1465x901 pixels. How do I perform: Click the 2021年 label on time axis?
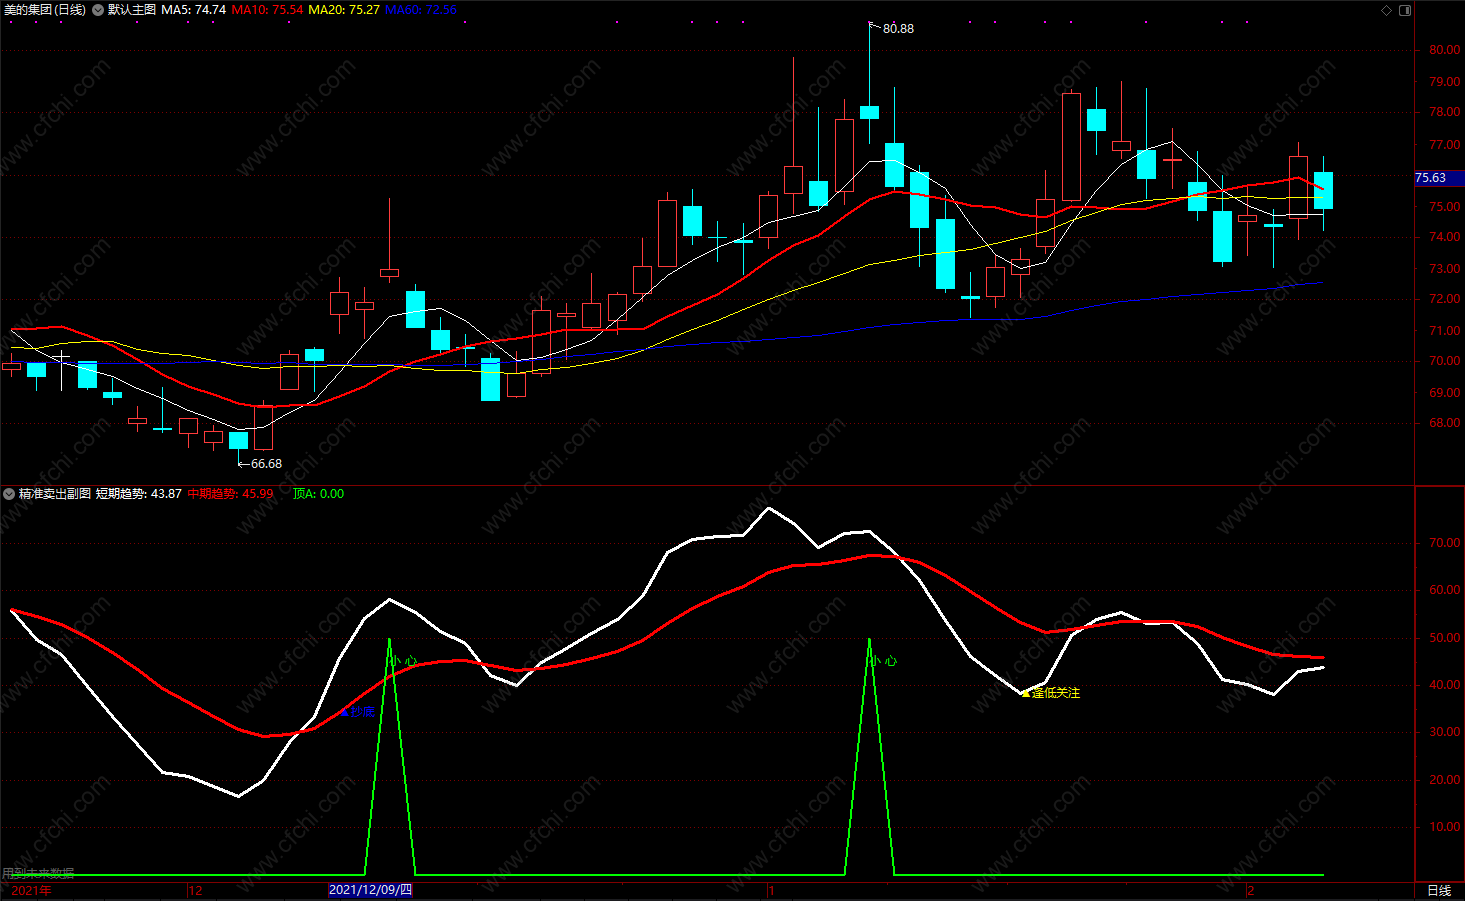click(31, 891)
